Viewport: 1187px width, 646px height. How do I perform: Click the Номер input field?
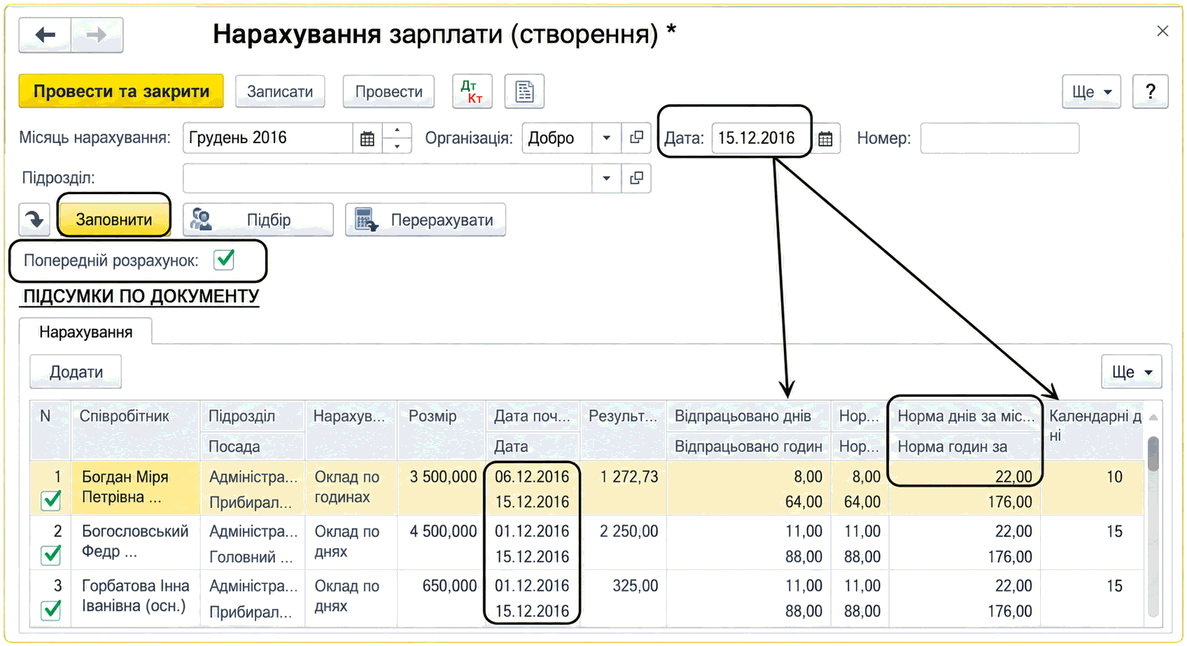coord(999,139)
